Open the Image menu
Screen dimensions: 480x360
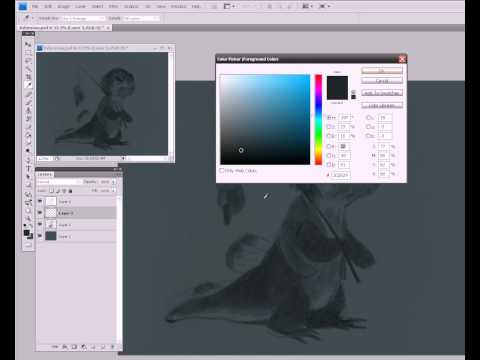[63, 6]
